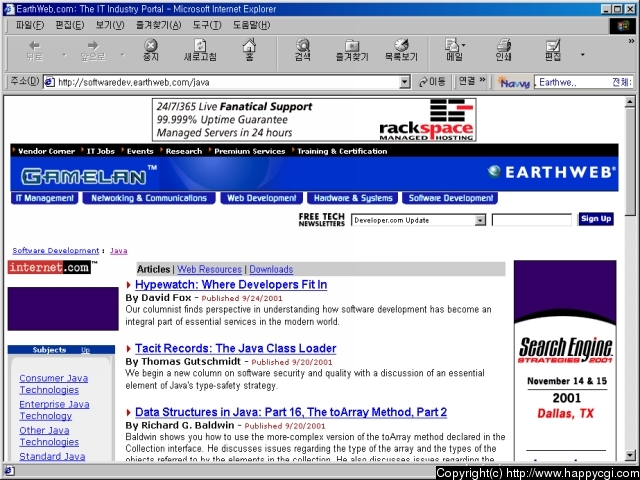Click Events in top black bar
This screenshot has width=640, height=480.
click(140, 151)
